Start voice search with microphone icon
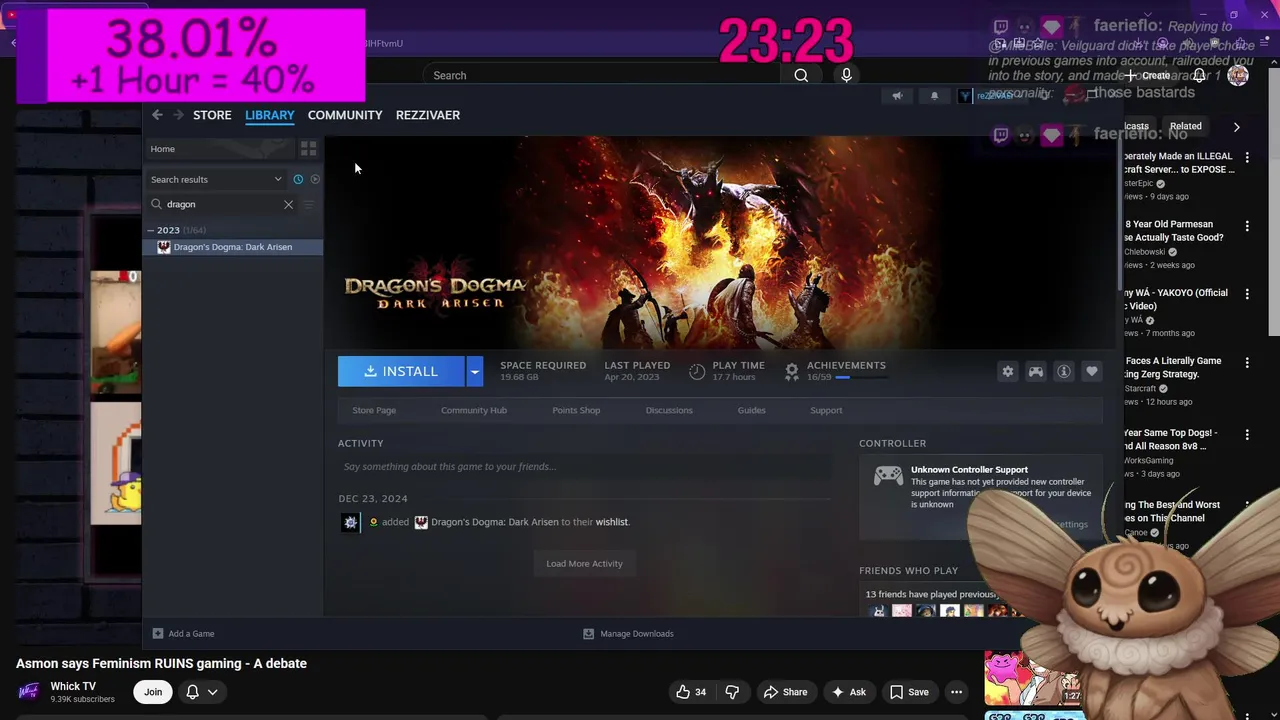The height and width of the screenshot is (720, 1280). (846, 75)
